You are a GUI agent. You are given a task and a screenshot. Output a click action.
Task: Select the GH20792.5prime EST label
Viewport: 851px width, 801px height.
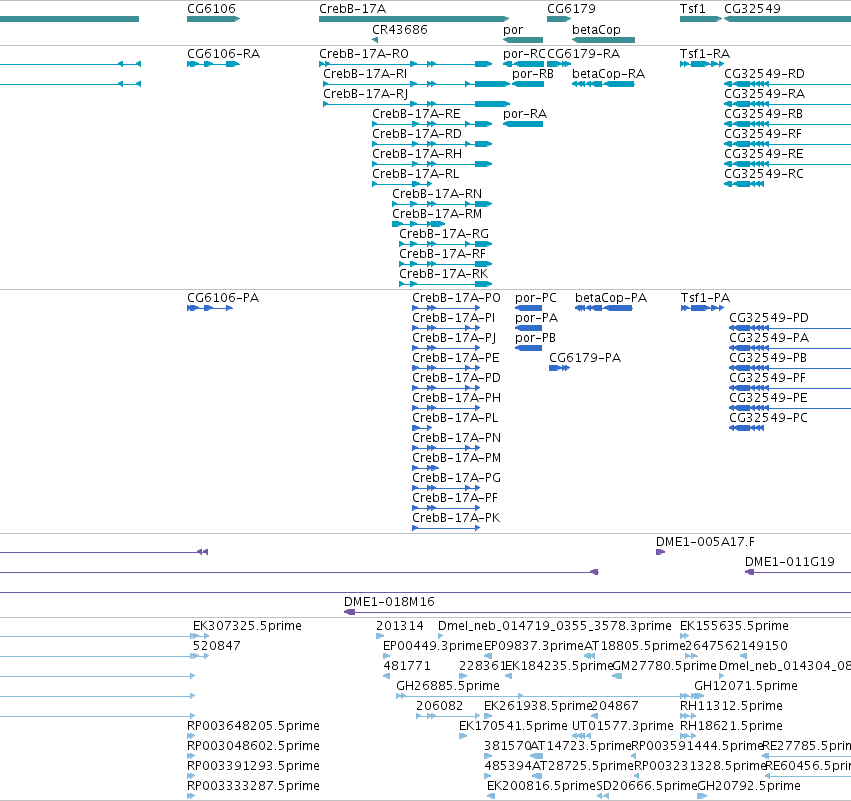[x=749, y=786]
